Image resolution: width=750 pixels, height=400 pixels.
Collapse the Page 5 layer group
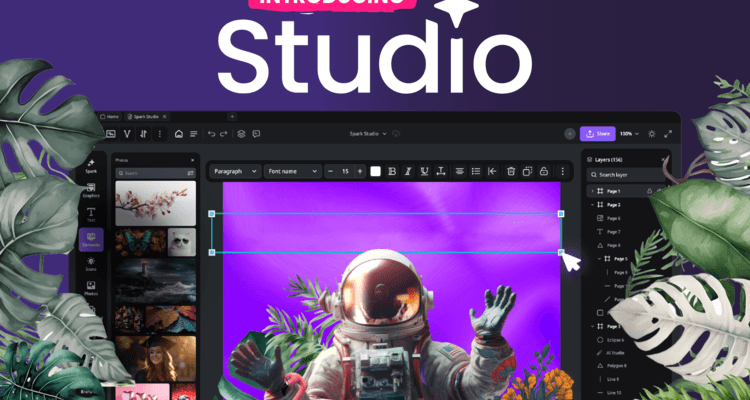(x=599, y=259)
